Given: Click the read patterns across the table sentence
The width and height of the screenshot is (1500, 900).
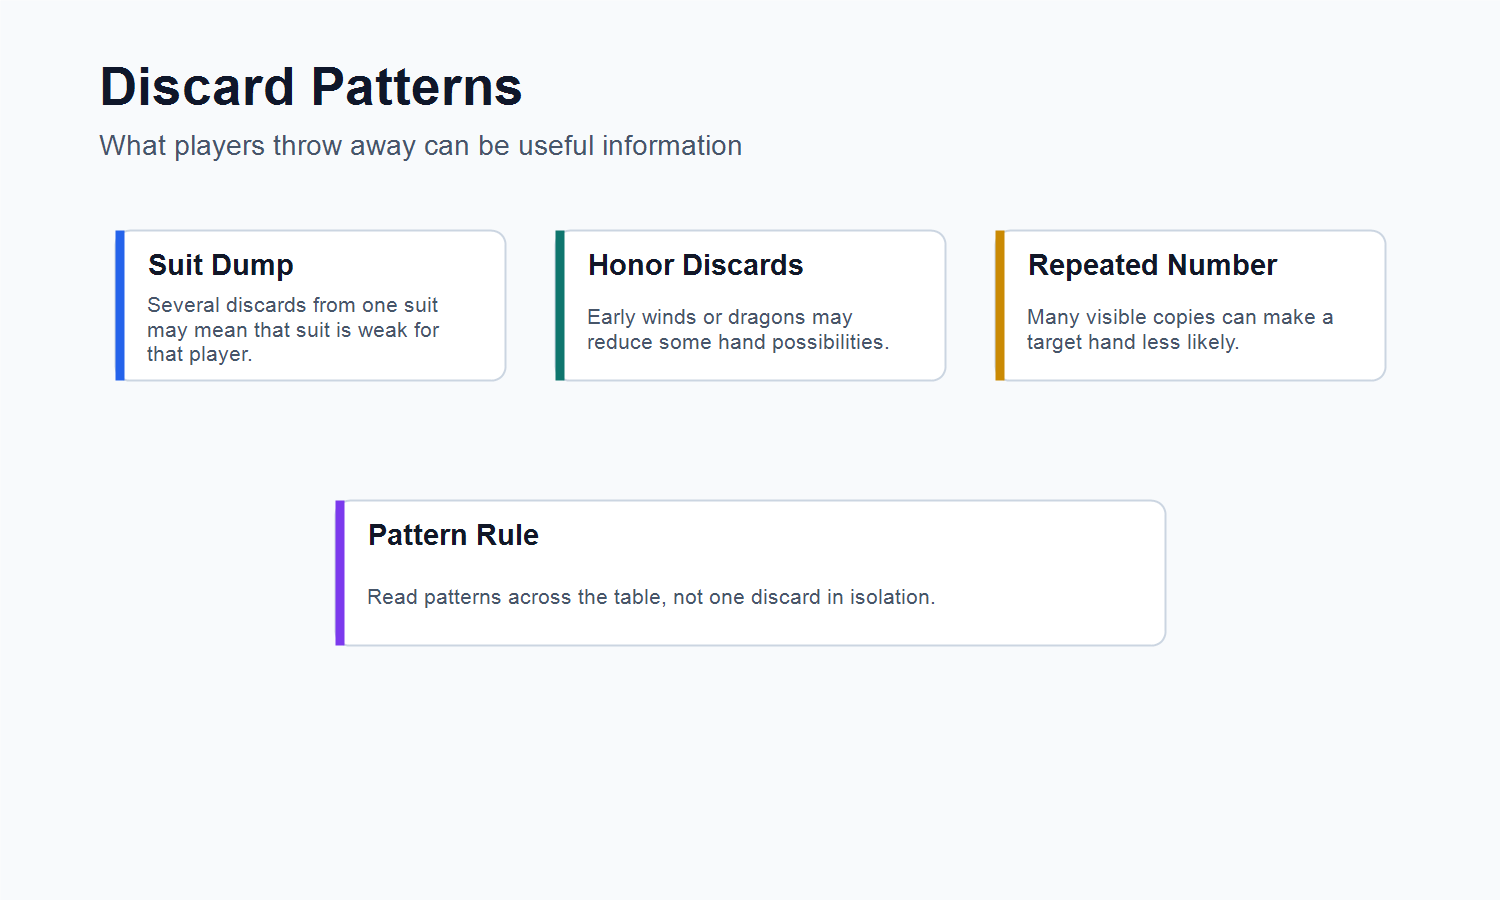Looking at the screenshot, I should pyautogui.click(x=651, y=597).
